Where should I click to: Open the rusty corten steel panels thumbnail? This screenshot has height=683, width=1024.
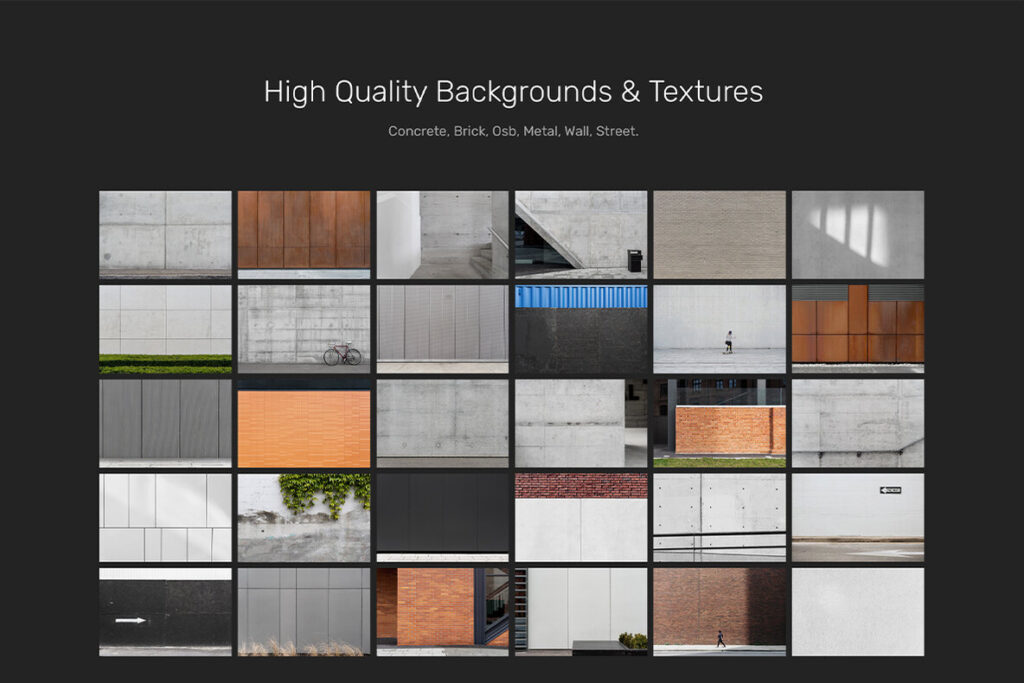[x=303, y=234]
